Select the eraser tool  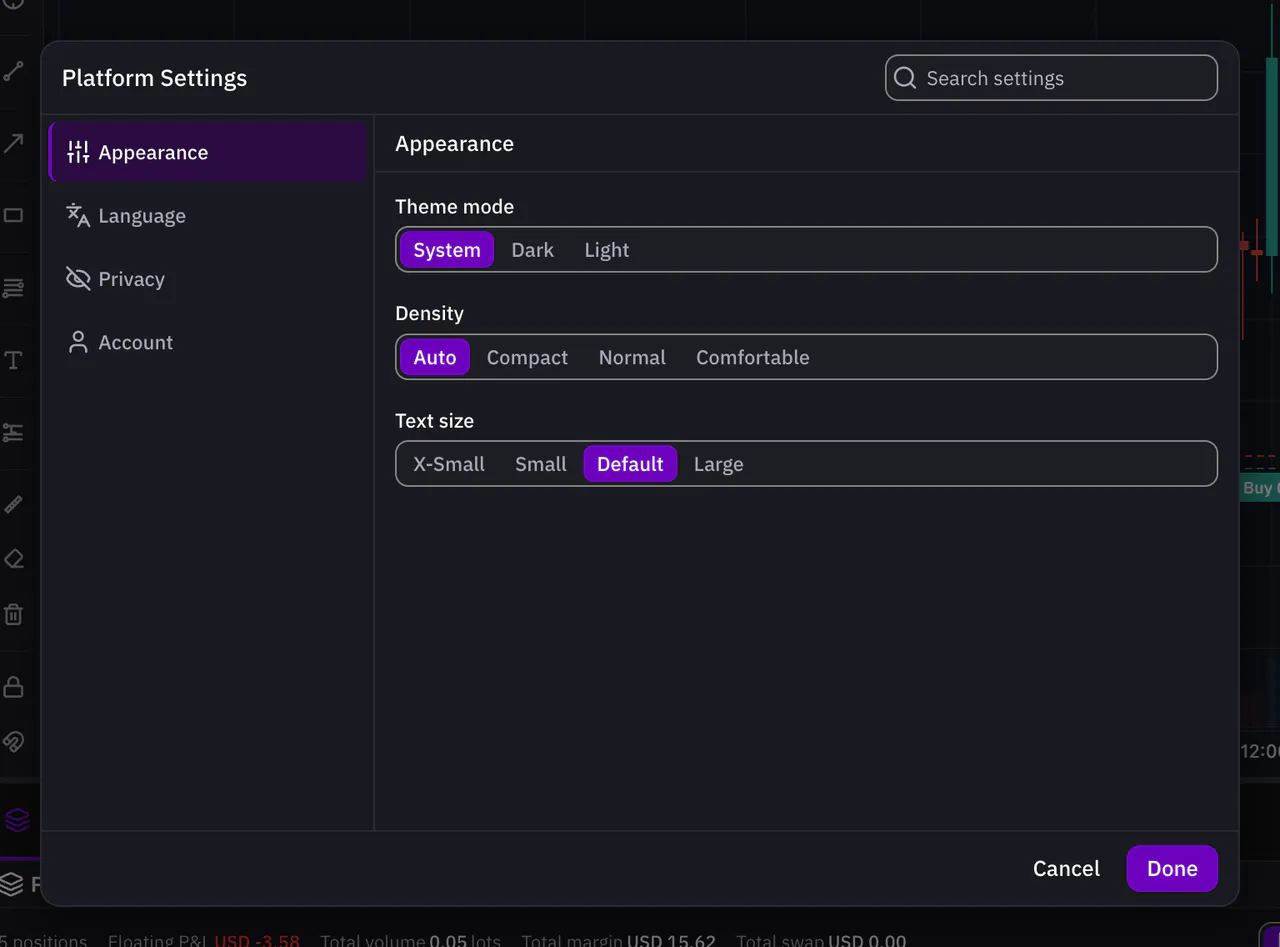click(13, 558)
